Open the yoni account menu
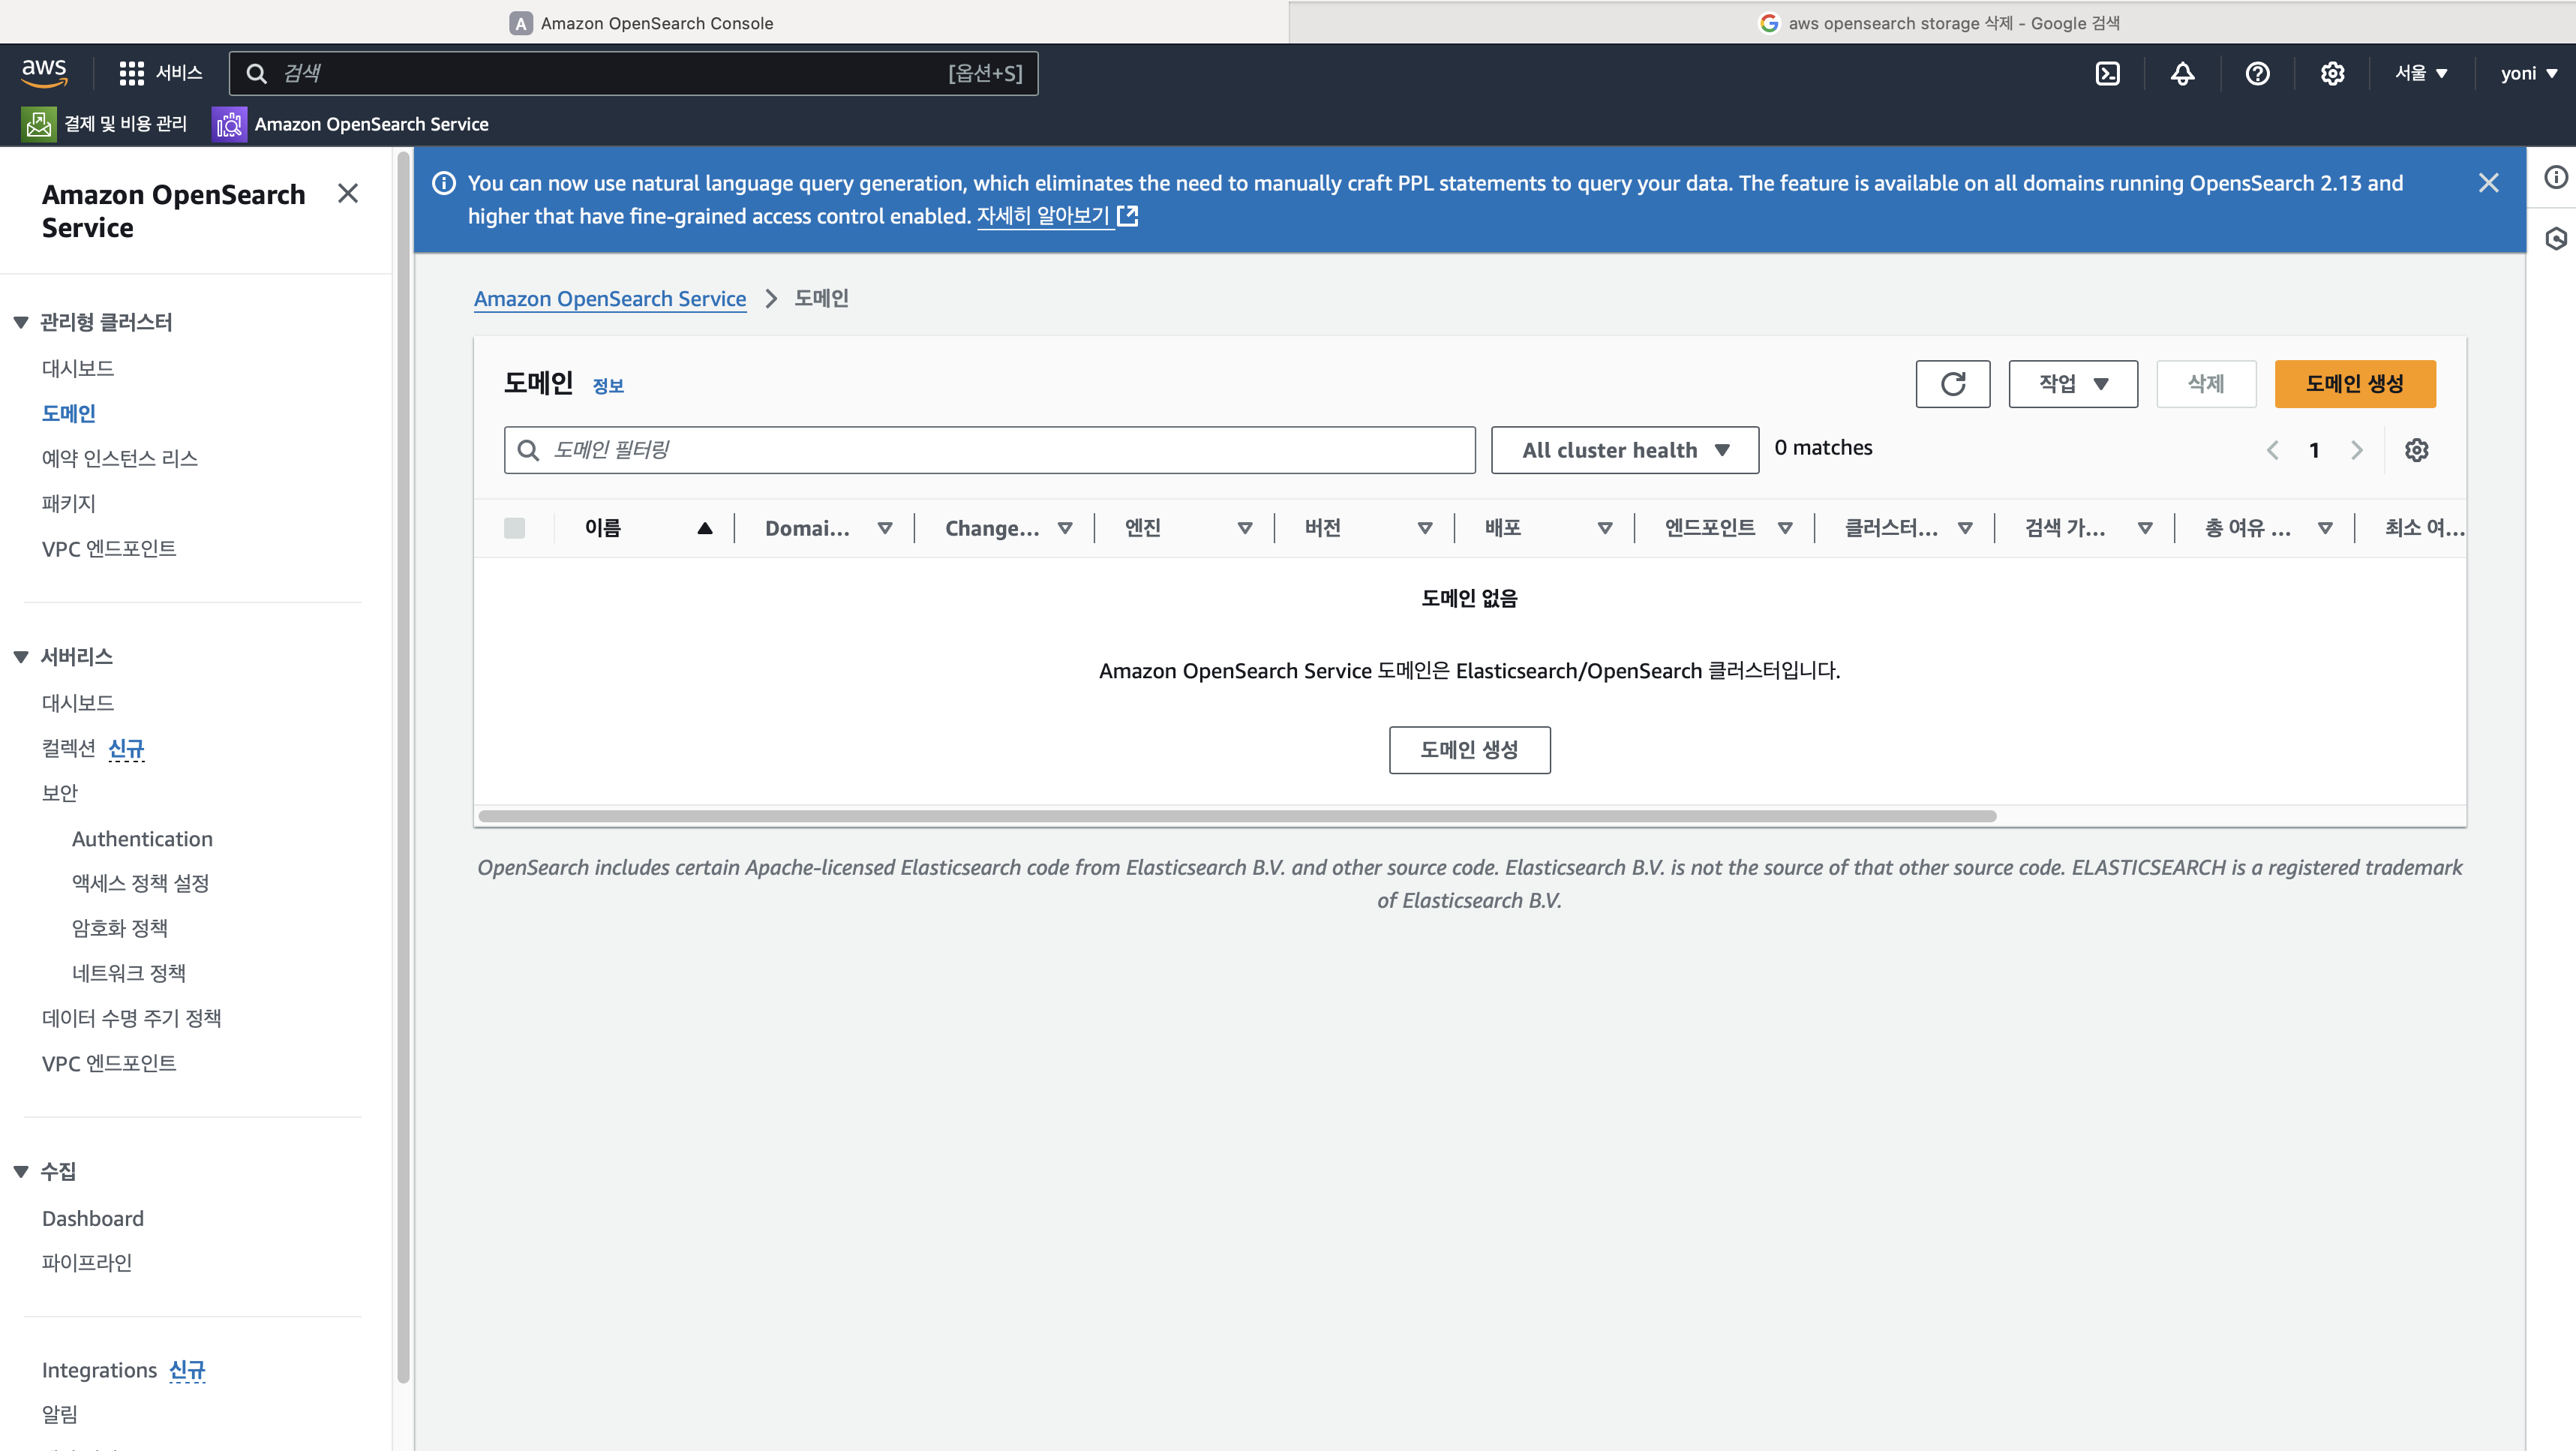The height and width of the screenshot is (1451, 2576). pos(2528,73)
